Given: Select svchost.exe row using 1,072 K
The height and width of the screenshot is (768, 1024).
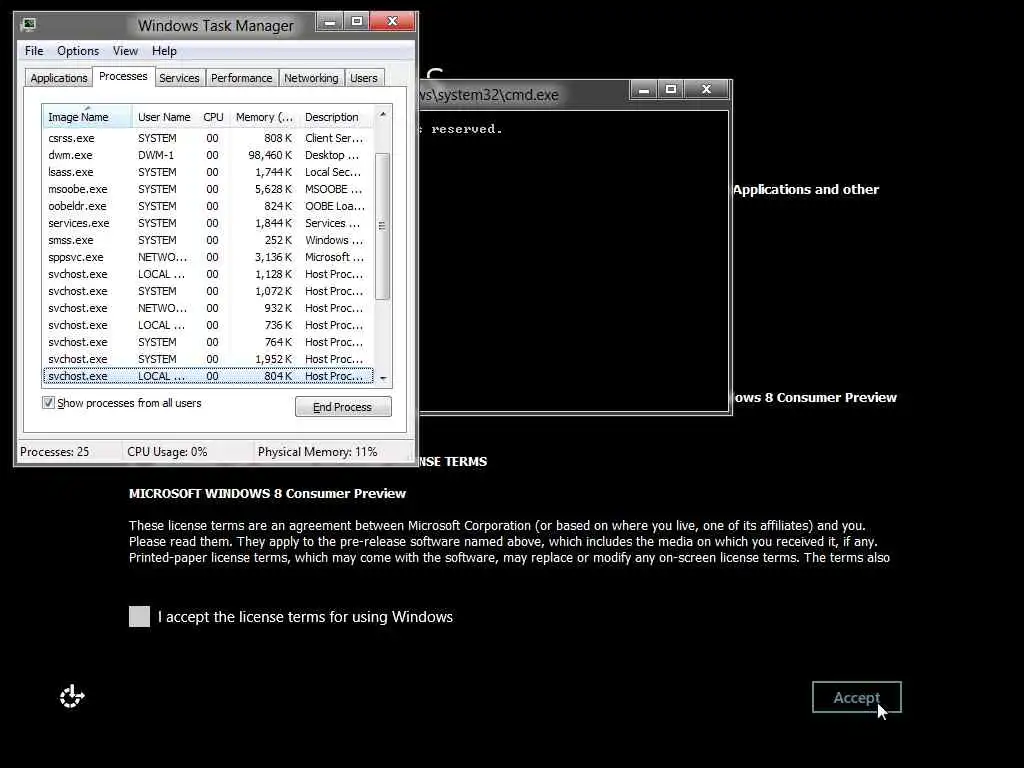Looking at the screenshot, I should pyautogui.click(x=208, y=291).
